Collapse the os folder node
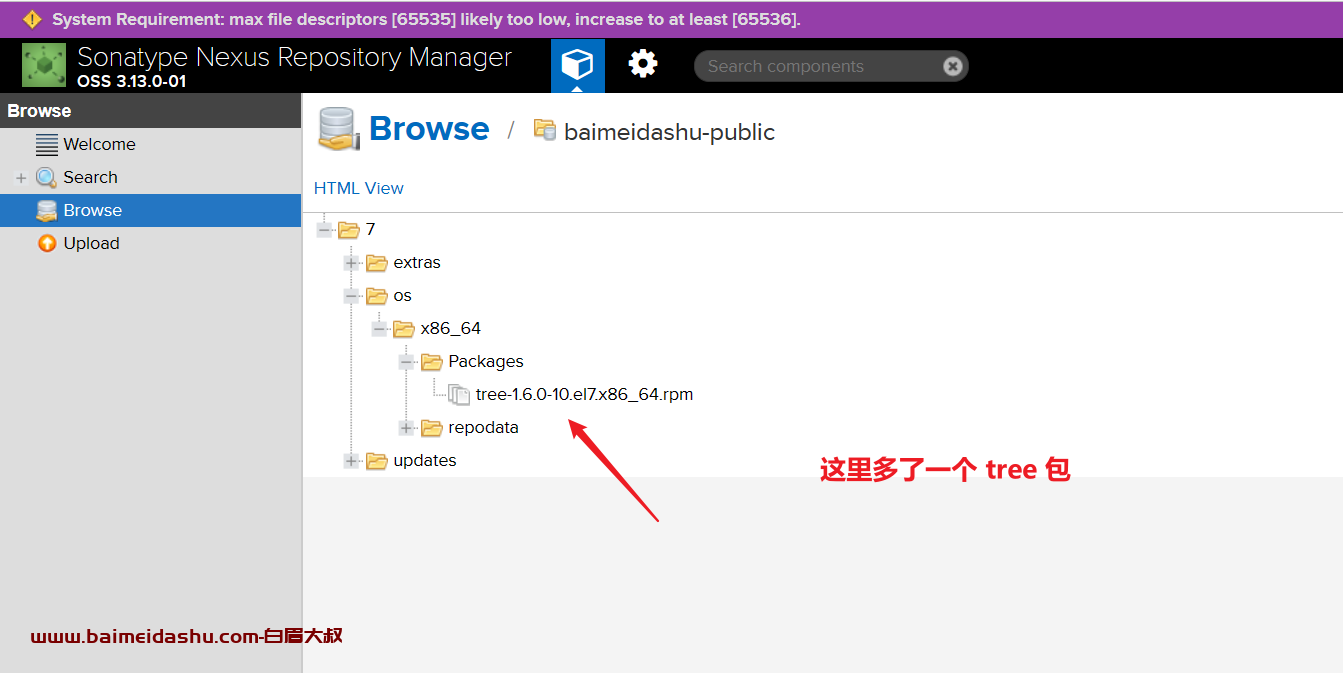This screenshot has height=673, width=1343. (x=351, y=296)
